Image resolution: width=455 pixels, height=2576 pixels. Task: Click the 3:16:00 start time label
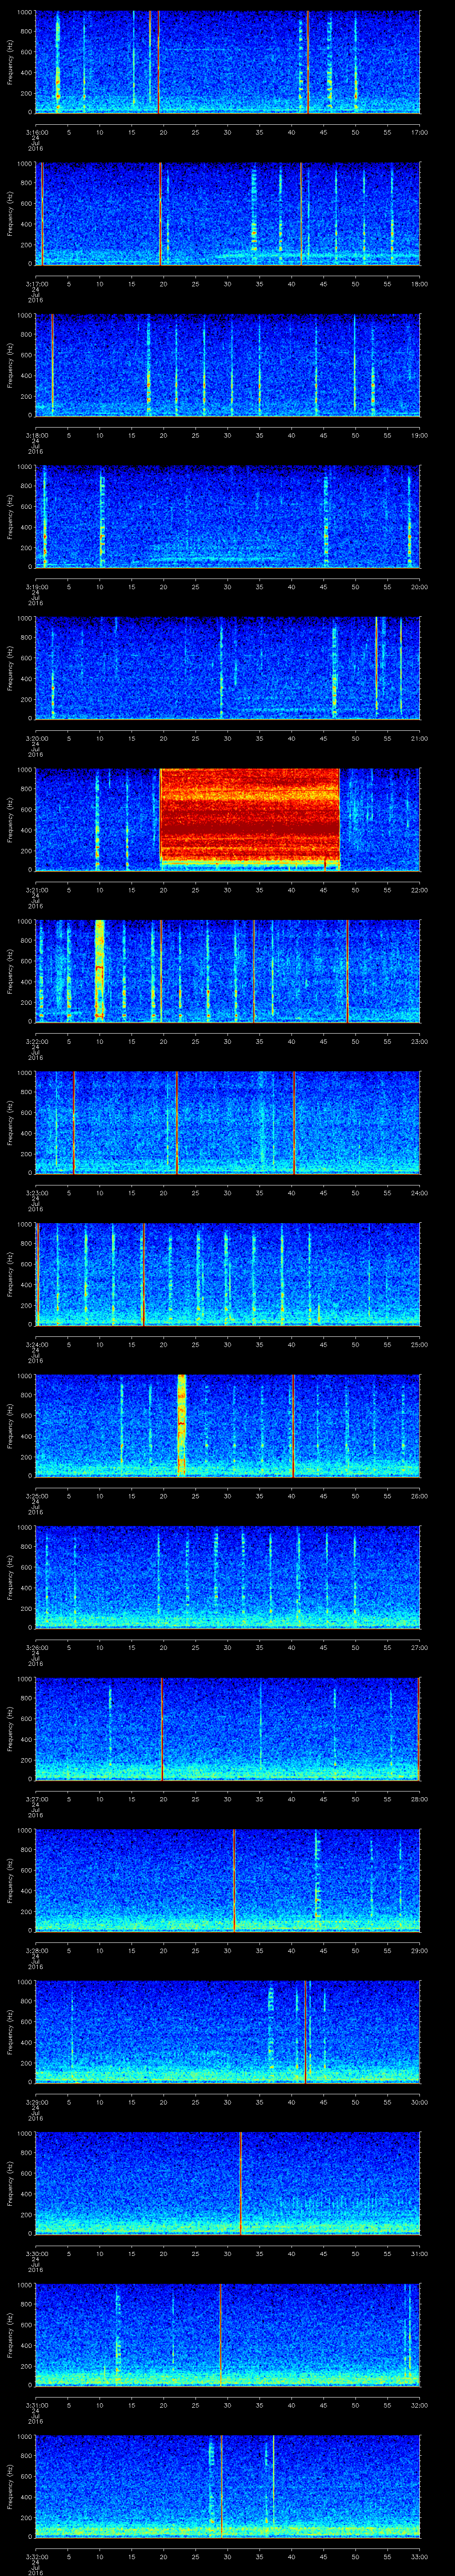(37, 132)
